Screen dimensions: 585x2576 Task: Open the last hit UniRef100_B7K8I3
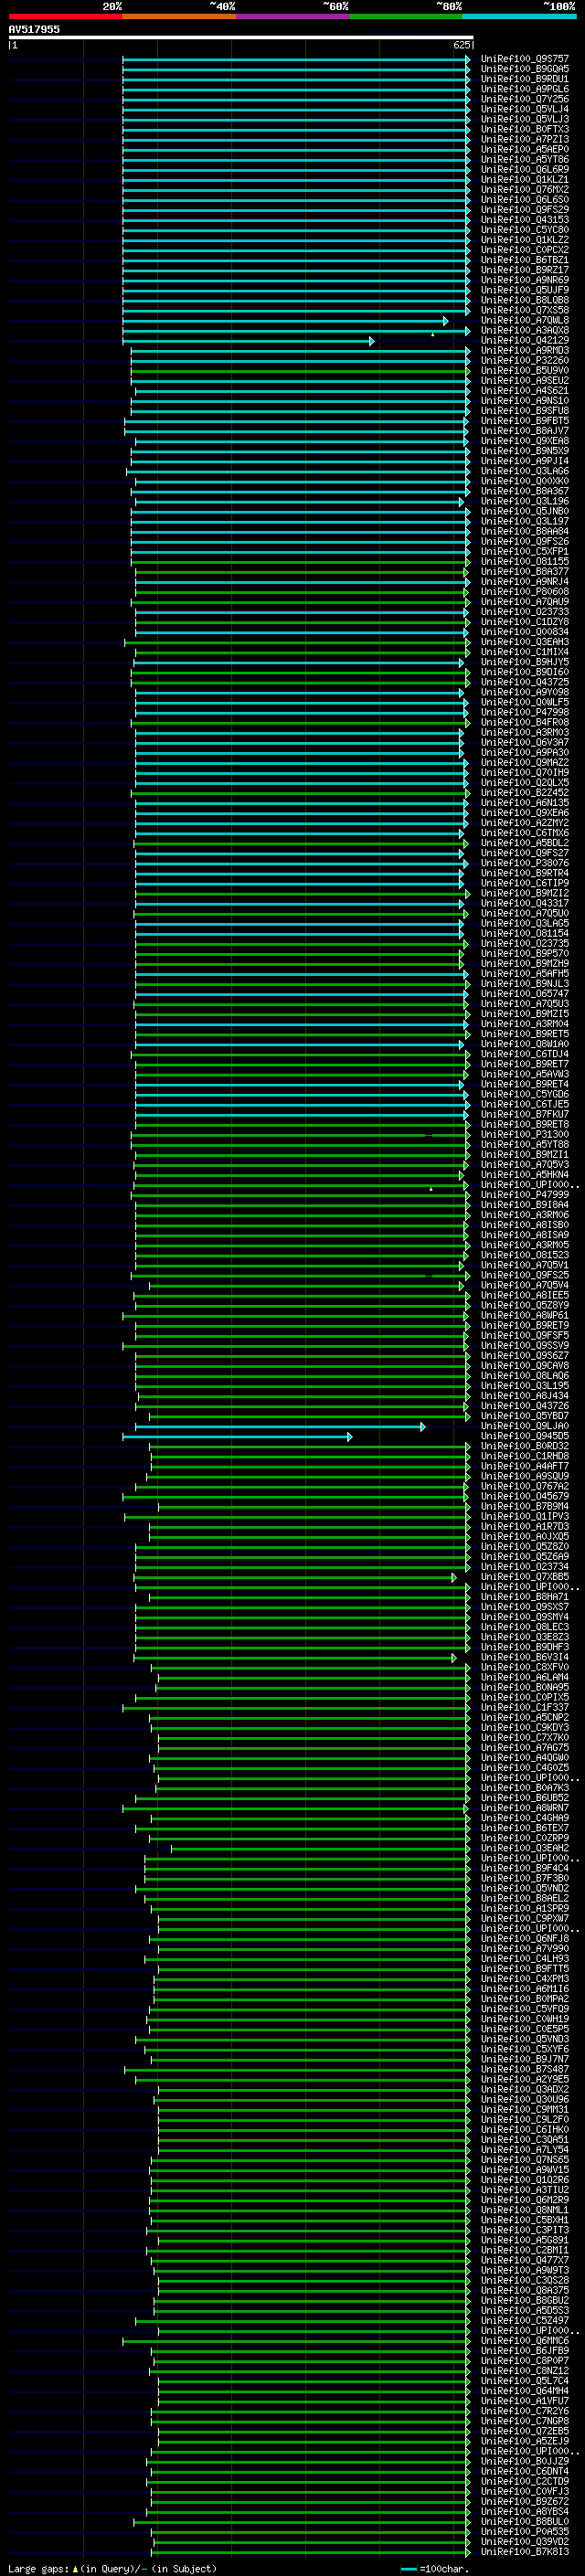tap(525, 2551)
